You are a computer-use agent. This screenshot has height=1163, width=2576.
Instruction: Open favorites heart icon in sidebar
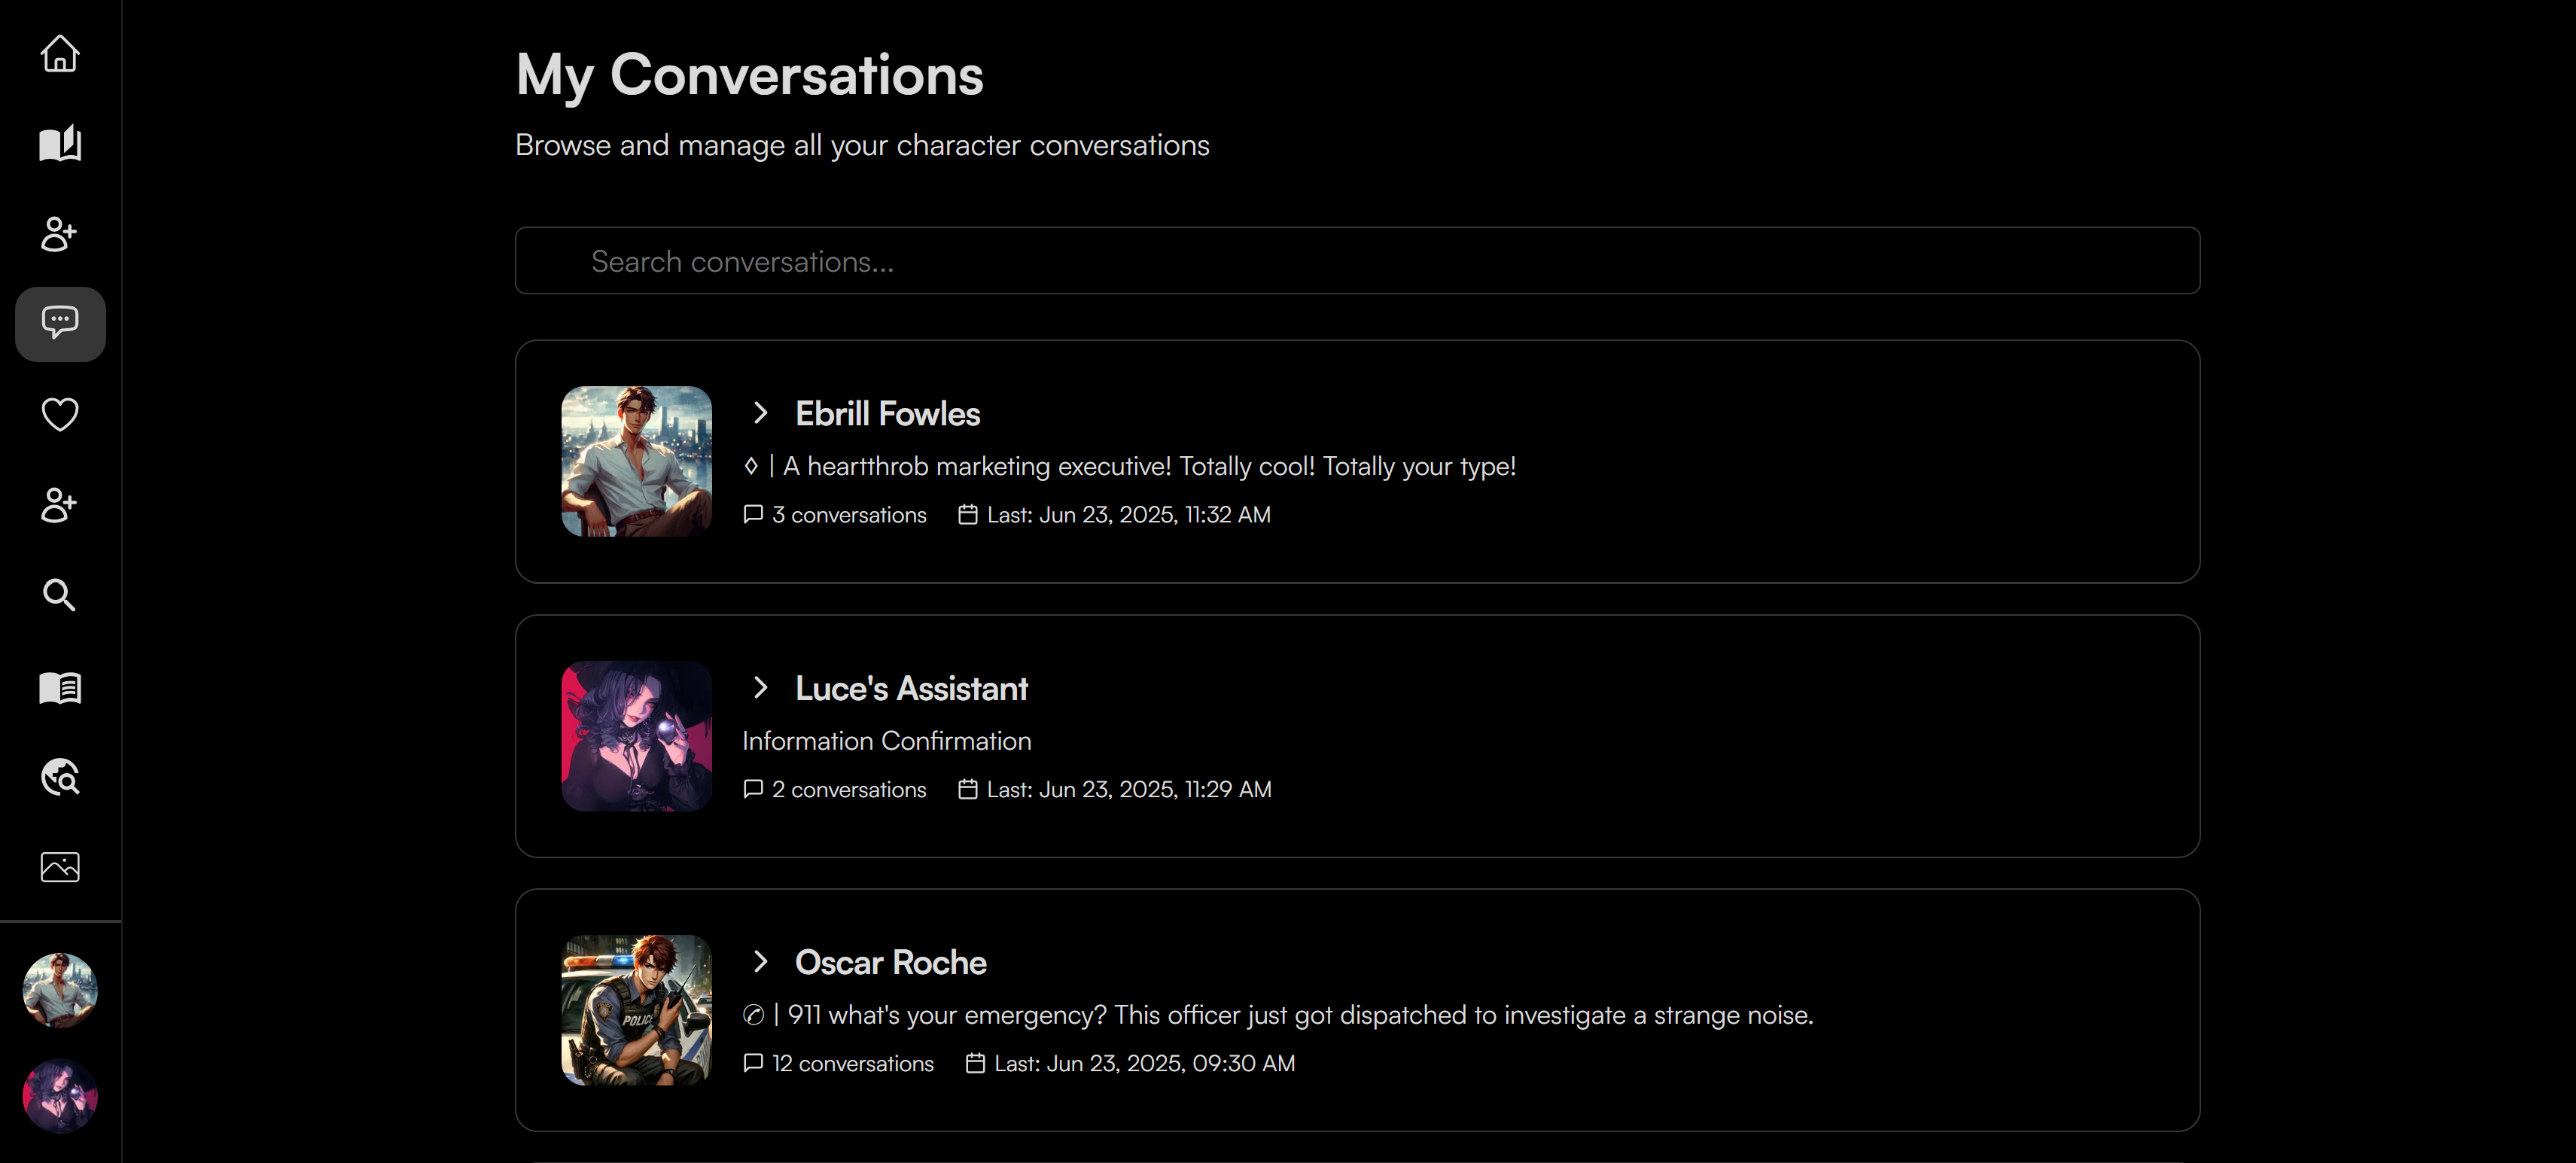coord(60,414)
